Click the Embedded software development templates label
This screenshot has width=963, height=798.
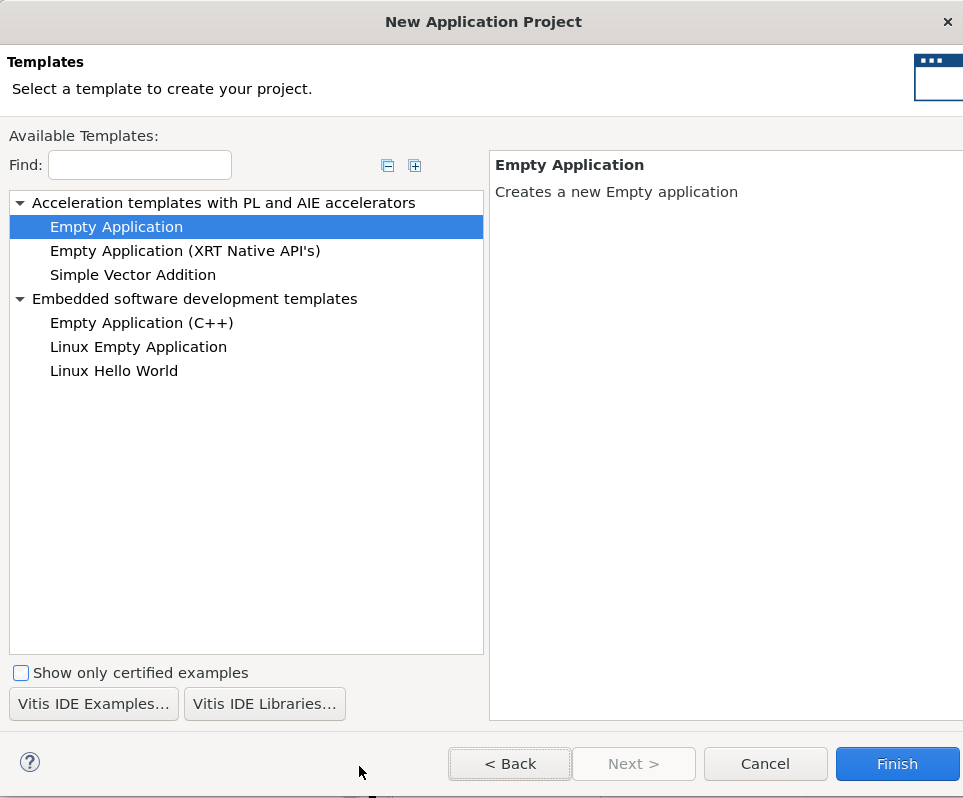click(x=194, y=299)
